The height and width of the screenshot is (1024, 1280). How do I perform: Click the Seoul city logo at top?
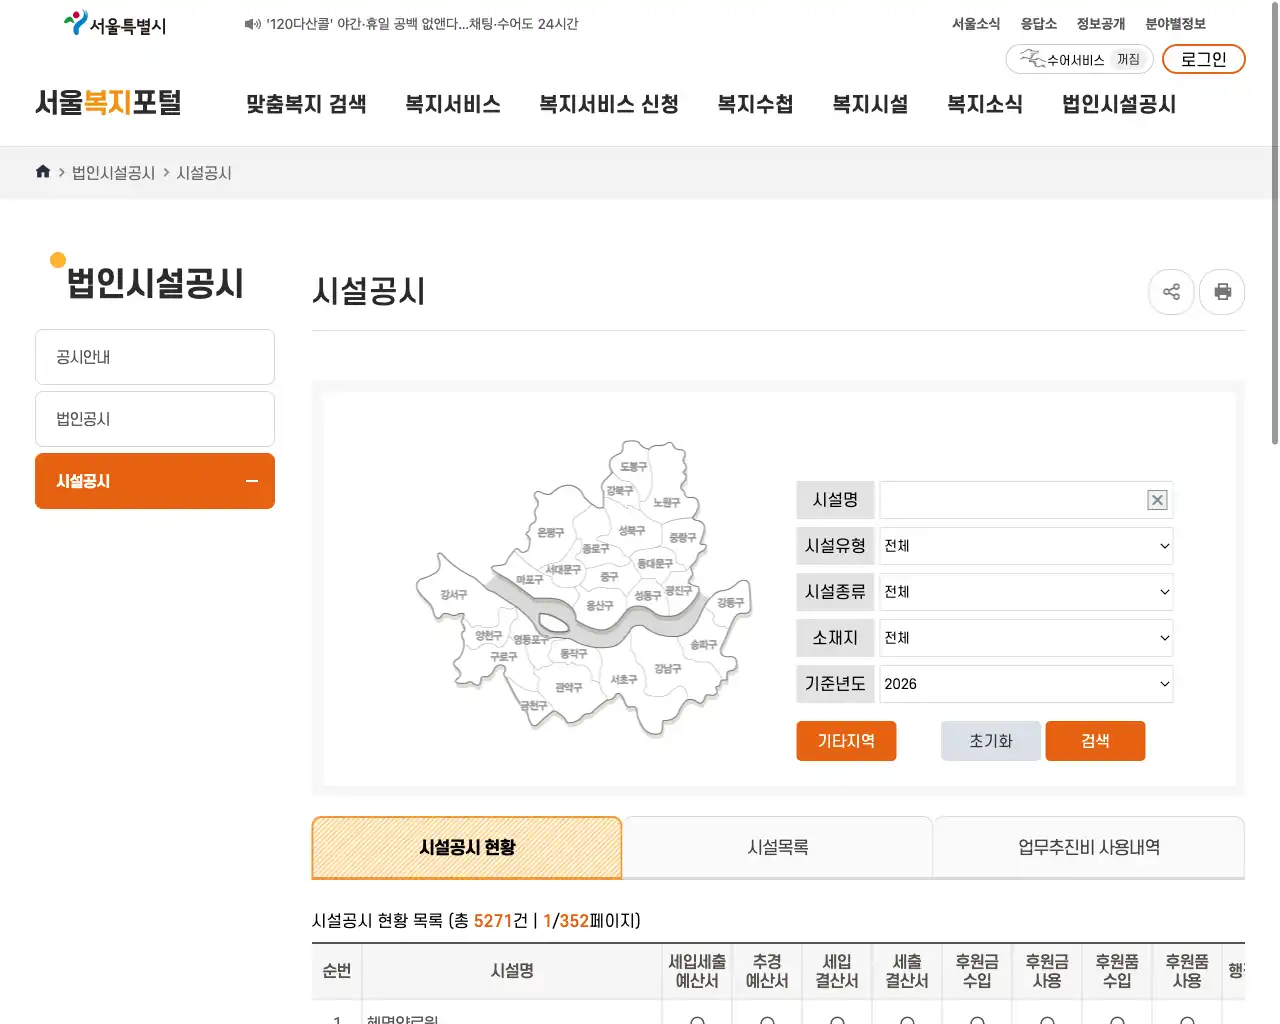115,24
